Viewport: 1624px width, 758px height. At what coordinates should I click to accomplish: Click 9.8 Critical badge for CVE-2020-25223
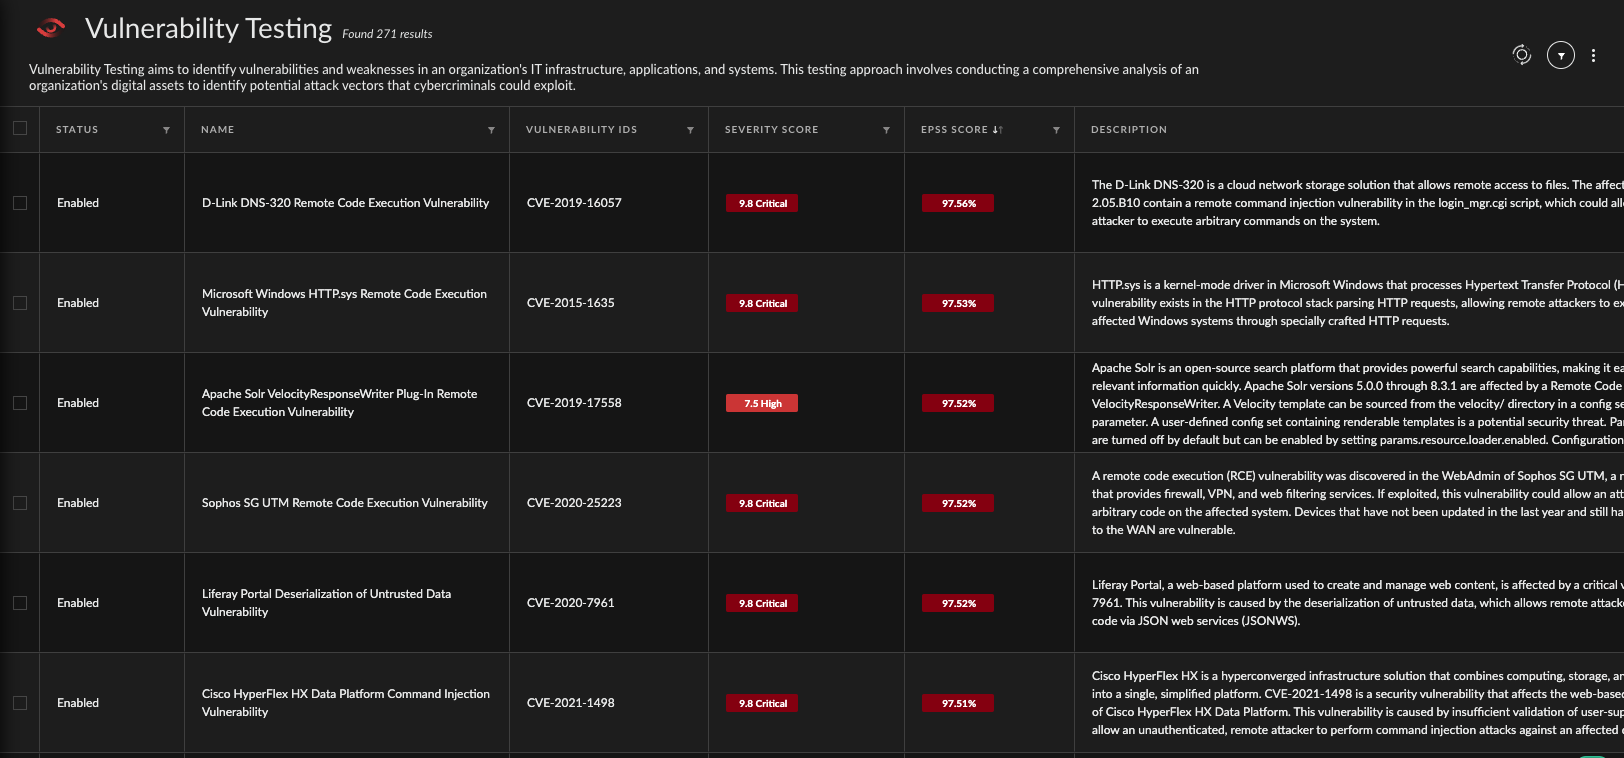[762, 503]
